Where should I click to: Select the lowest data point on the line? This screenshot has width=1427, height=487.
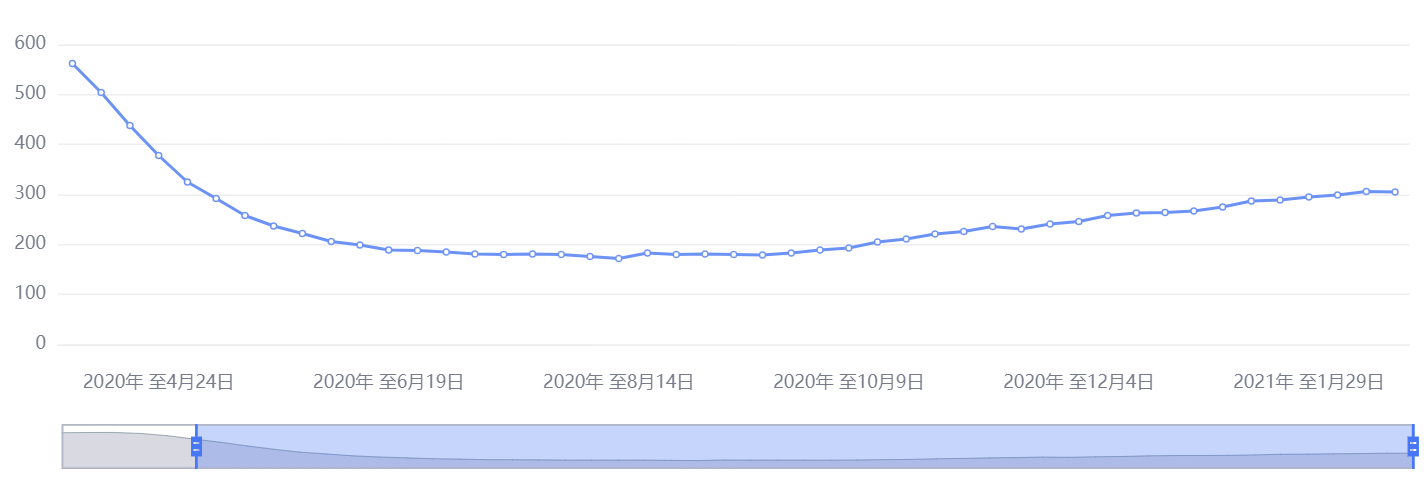(x=618, y=258)
